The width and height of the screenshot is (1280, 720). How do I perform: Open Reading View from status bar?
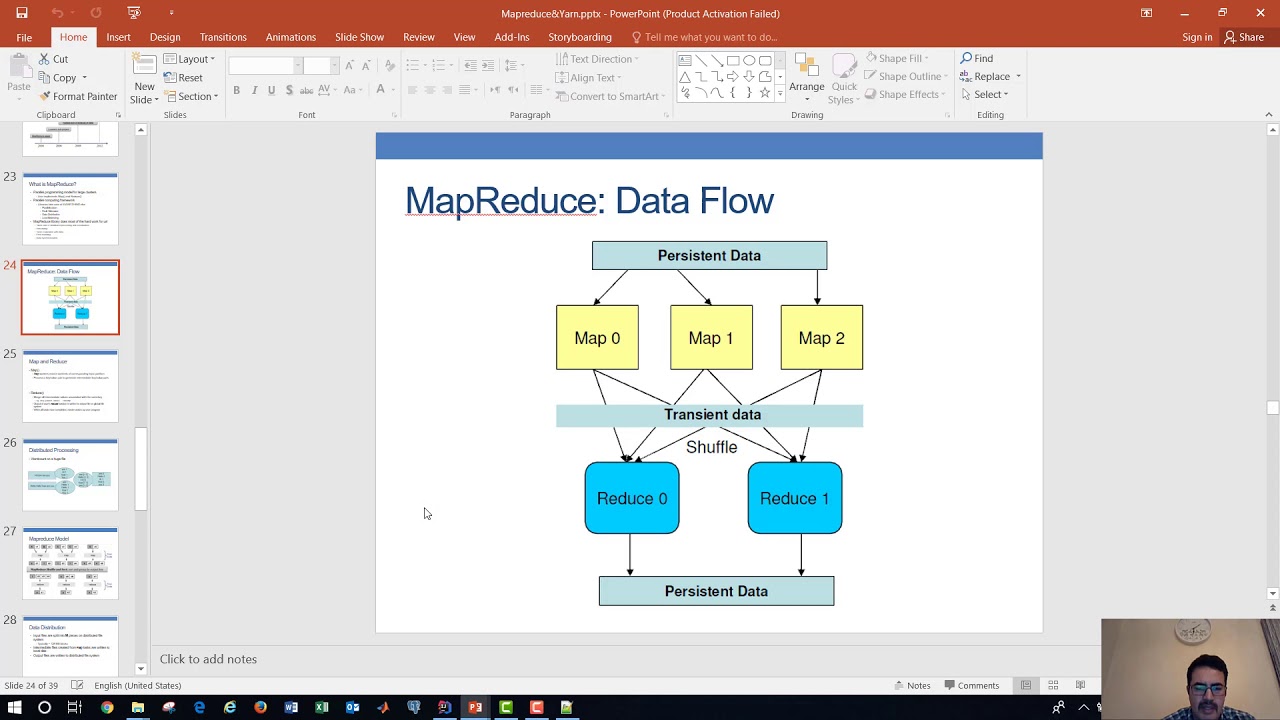tap(1080, 685)
